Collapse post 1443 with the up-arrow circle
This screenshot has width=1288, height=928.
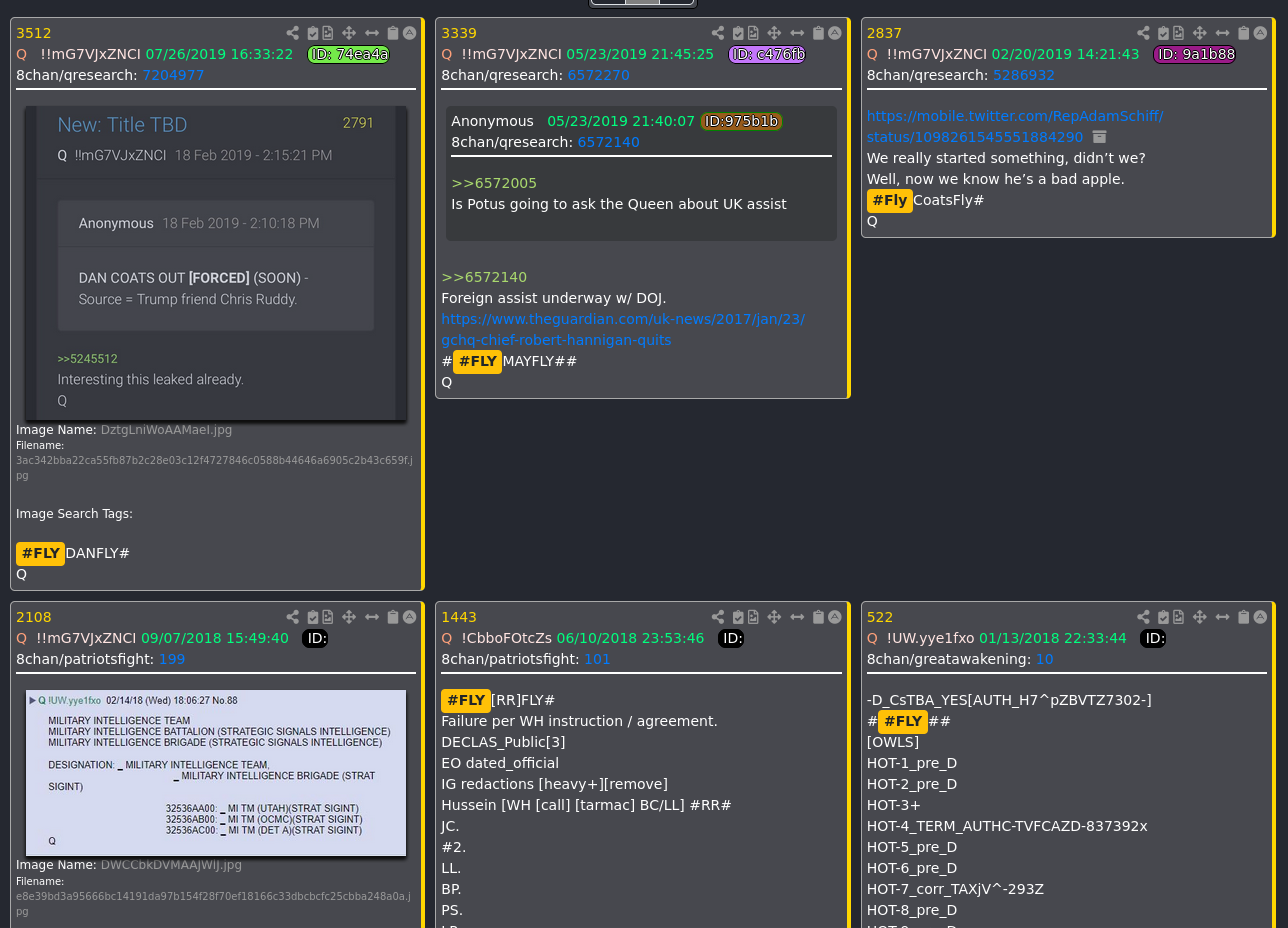(x=834, y=617)
